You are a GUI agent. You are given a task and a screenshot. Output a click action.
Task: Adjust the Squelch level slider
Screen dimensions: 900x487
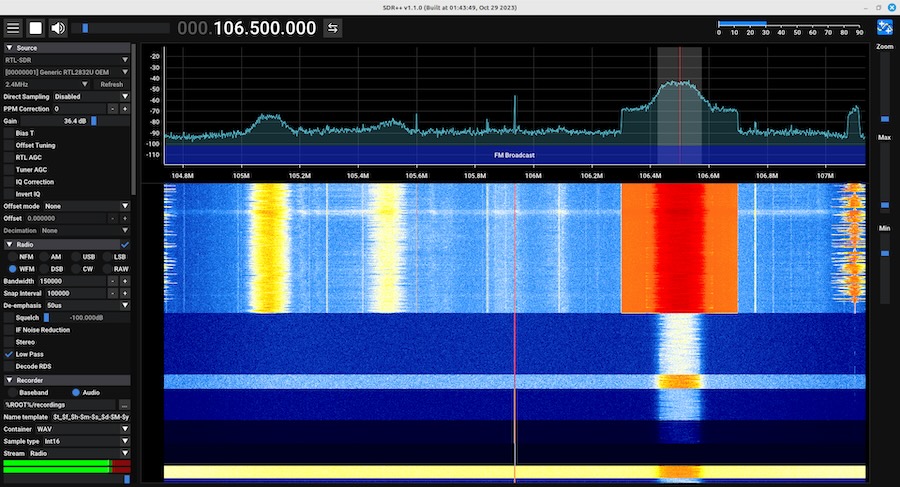(87, 318)
